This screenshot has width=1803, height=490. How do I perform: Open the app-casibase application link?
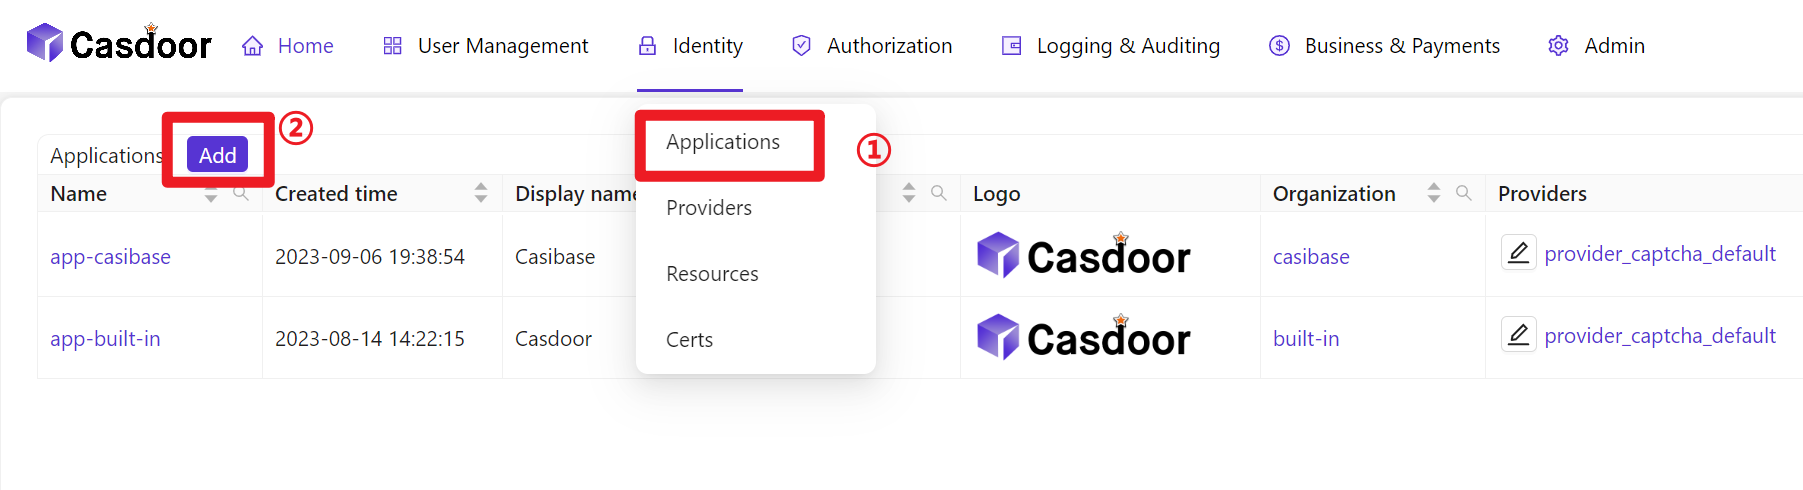[x=110, y=257]
